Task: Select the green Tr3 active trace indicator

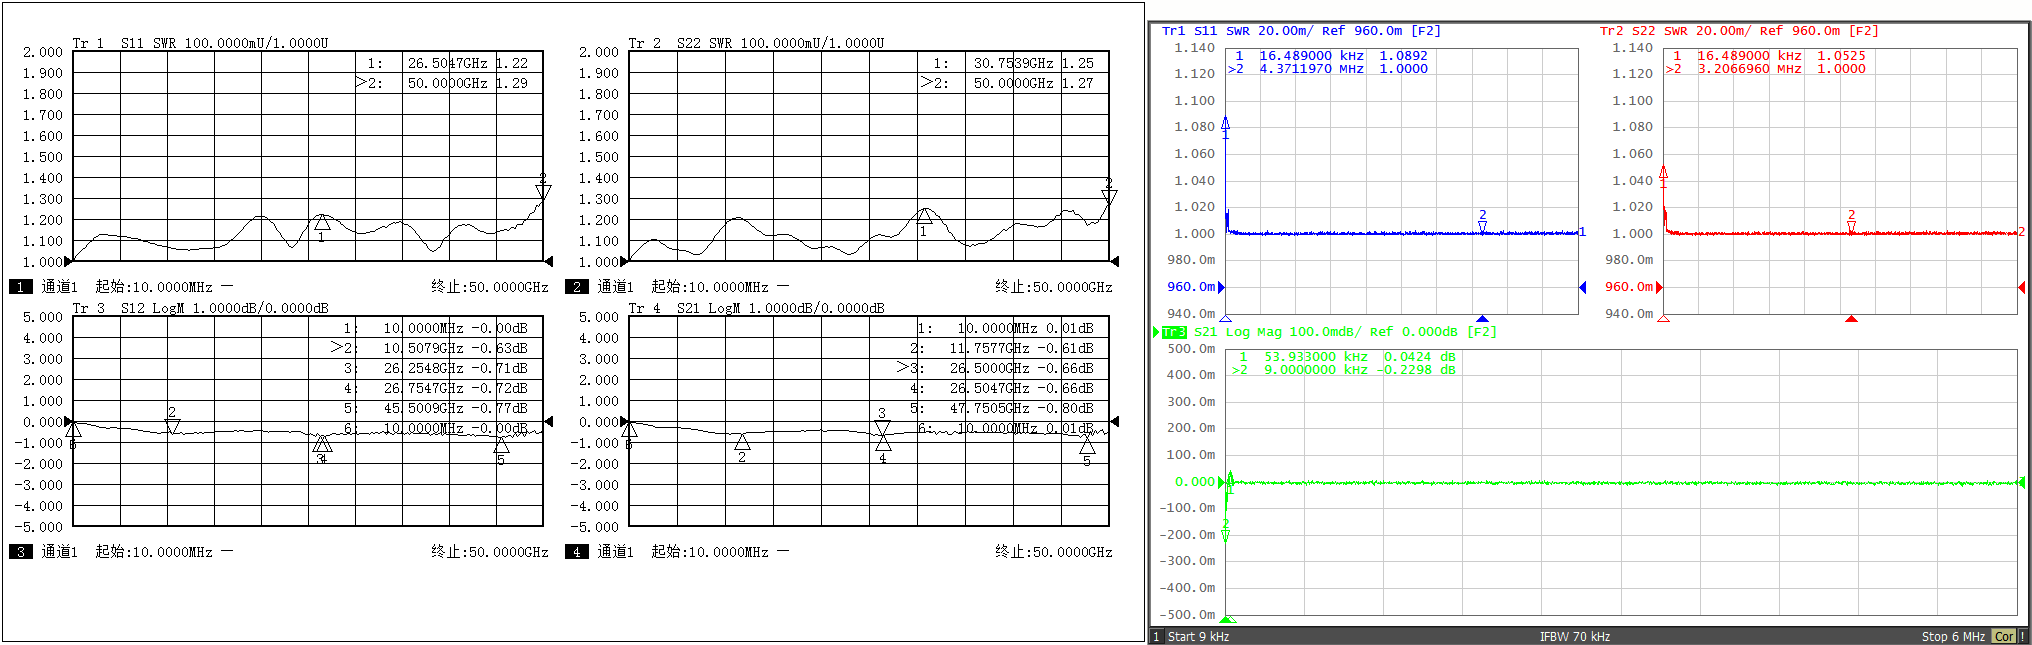Action: point(1173,332)
